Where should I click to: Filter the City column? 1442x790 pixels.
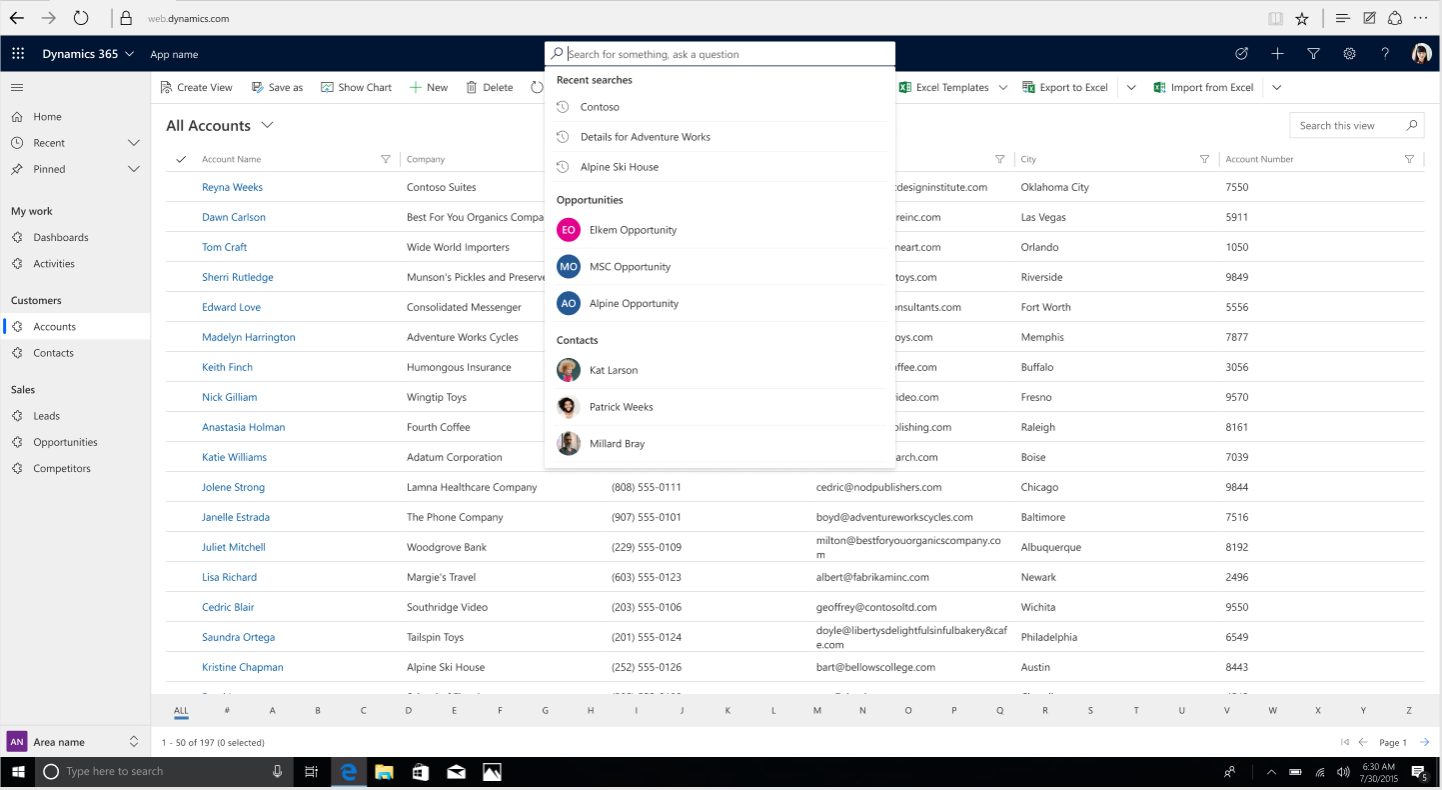pyautogui.click(x=1205, y=159)
